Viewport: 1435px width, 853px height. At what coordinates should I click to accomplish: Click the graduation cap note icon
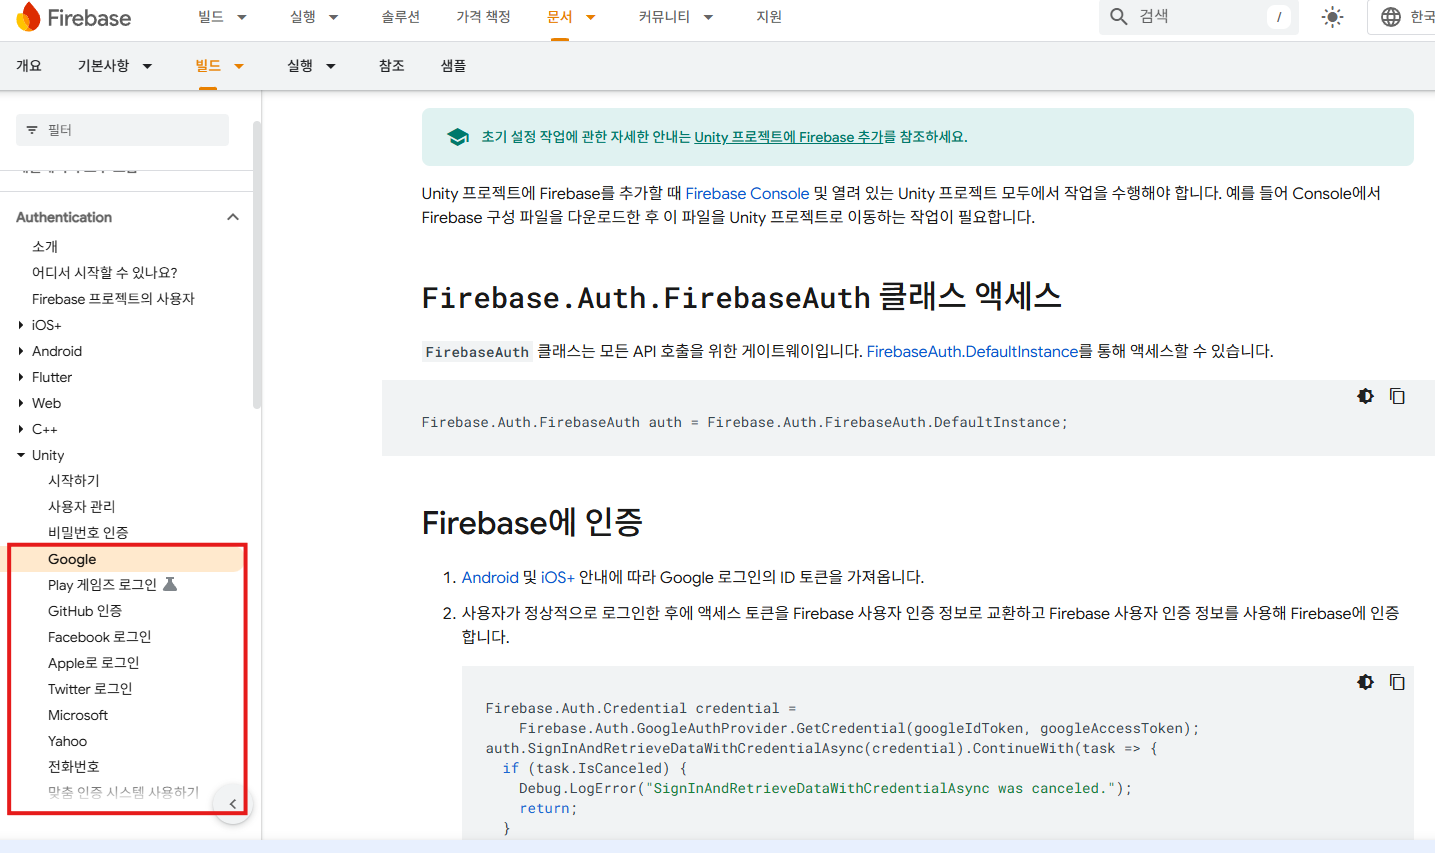458,137
